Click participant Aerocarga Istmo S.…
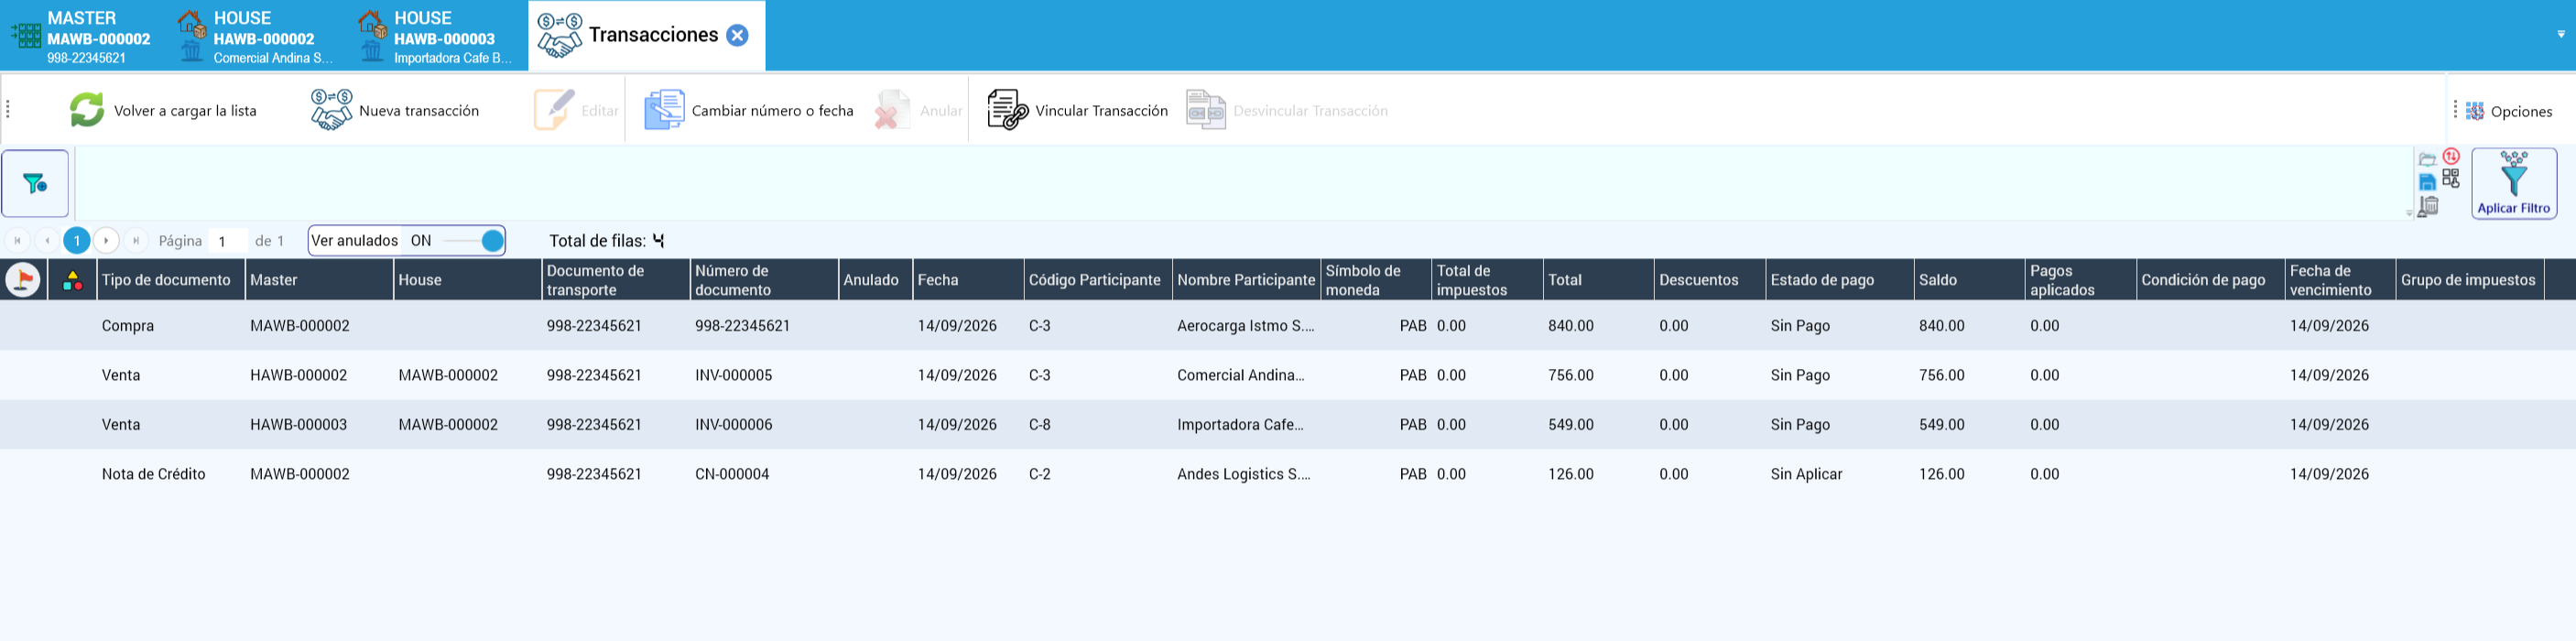 [1245, 326]
